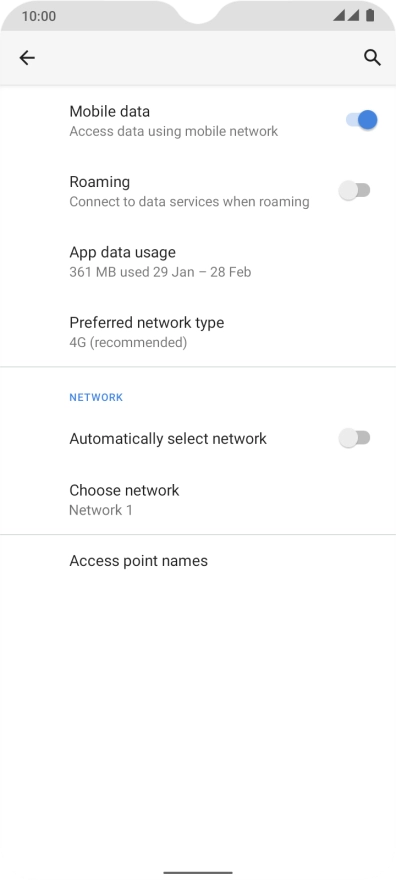Image resolution: width=396 pixels, height=880 pixels.
Task: Tap the second signal strength icon
Action: tap(353, 15)
